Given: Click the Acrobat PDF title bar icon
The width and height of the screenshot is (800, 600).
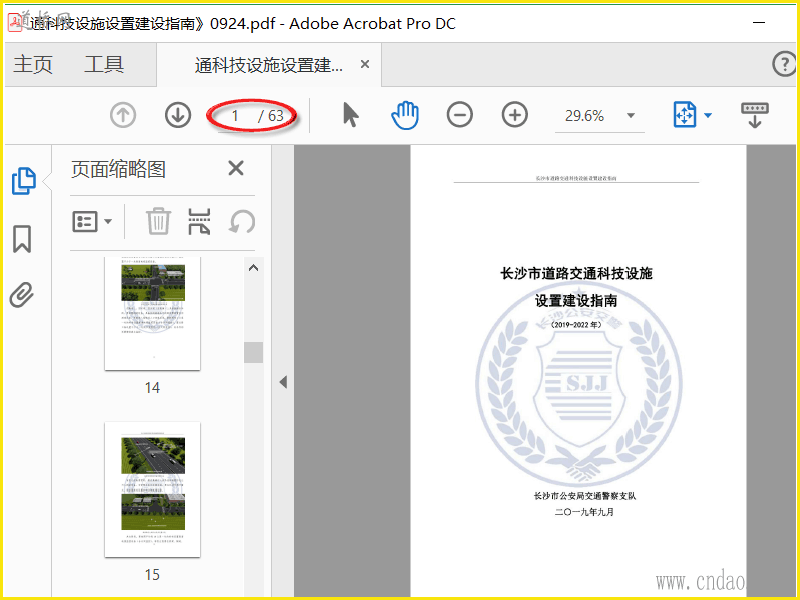Looking at the screenshot, I should (x=15, y=22).
